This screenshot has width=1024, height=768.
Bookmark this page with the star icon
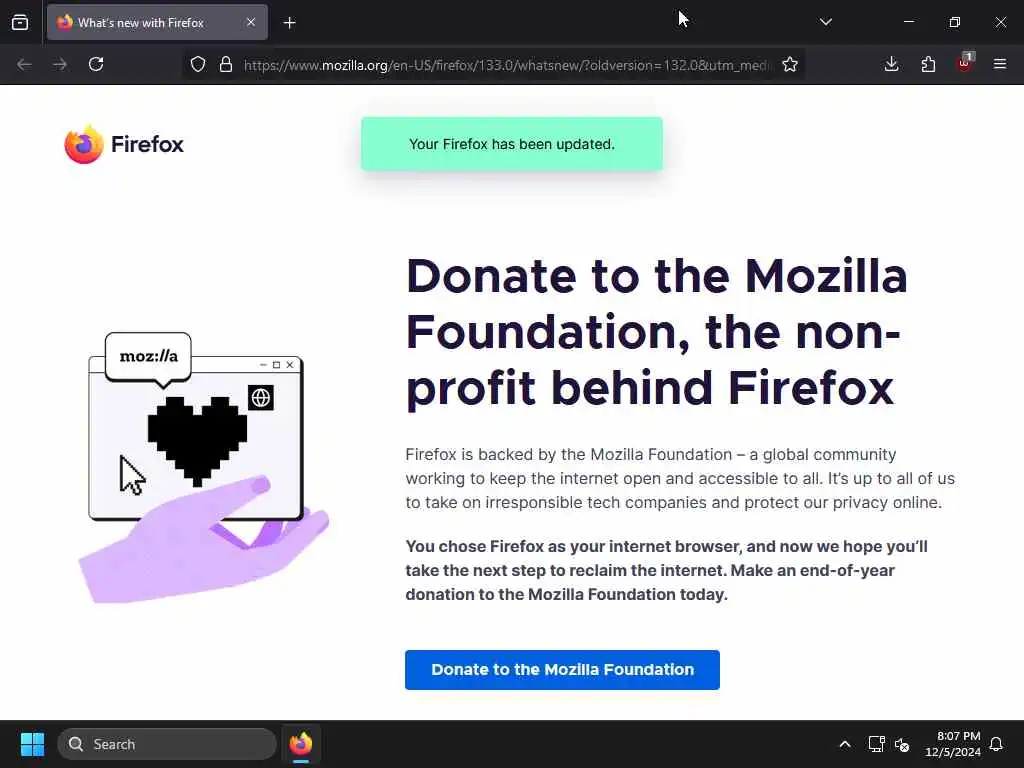790,64
